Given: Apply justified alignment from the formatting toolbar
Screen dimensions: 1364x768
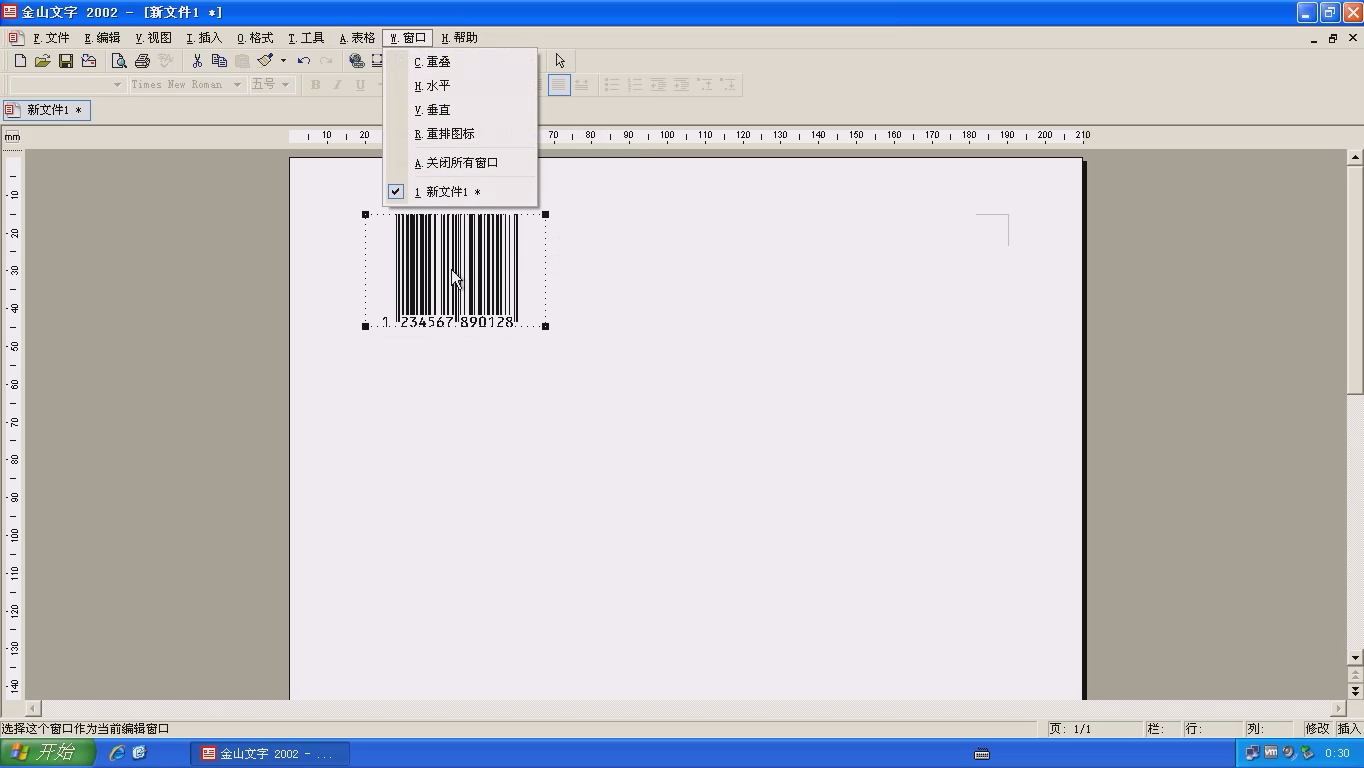Looking at the screenshot, I should pos(559,85).
